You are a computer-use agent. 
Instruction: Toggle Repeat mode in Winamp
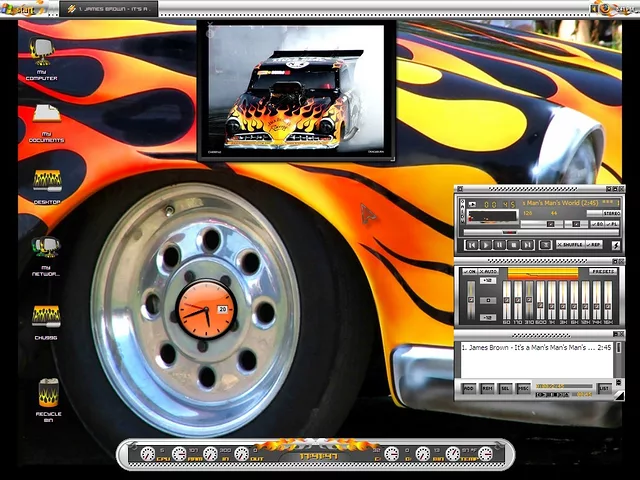pyautogui.click(x=595, y=244)
